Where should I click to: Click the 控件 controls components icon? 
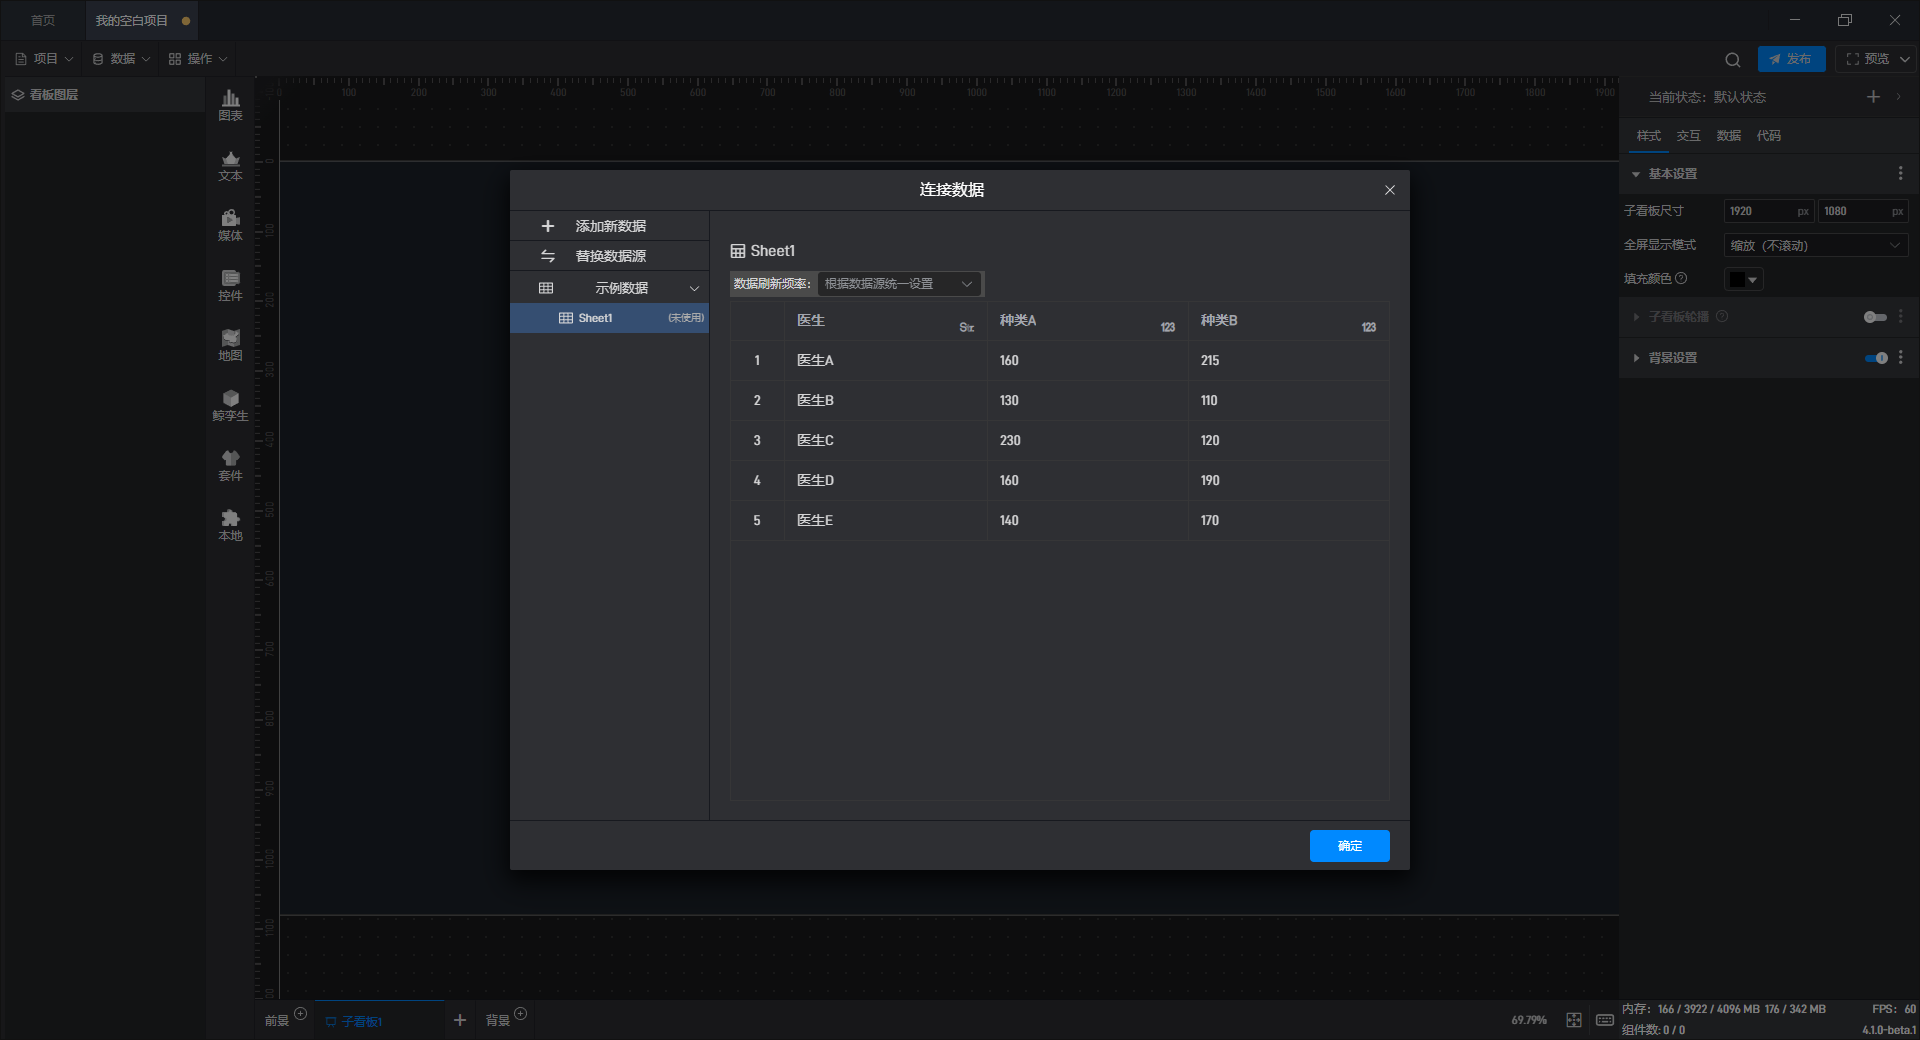[230, 285]
